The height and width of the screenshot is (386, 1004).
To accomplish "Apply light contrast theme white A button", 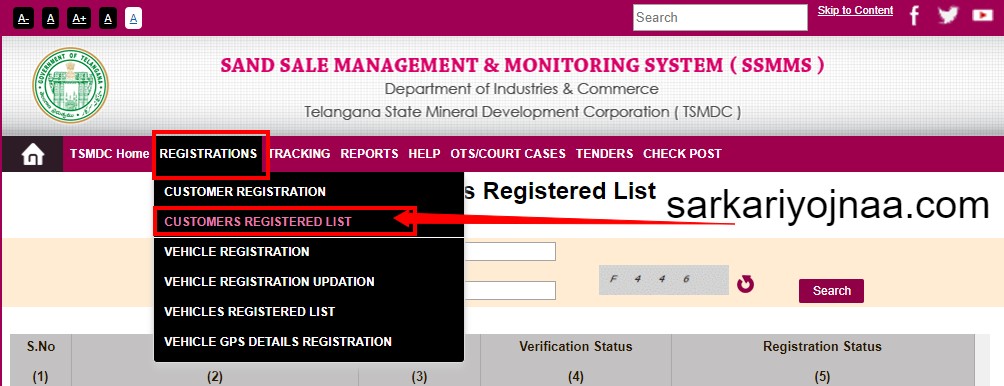I will pyautogui.click(x=133, y=19).
